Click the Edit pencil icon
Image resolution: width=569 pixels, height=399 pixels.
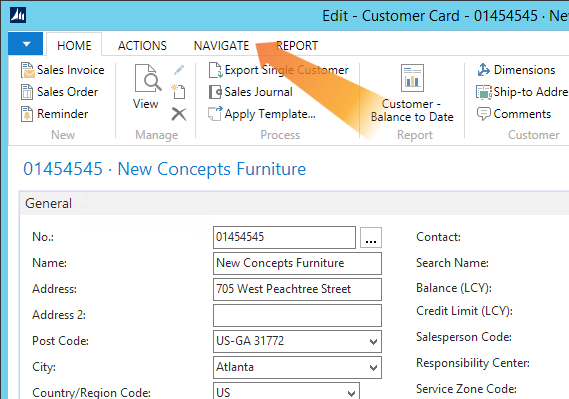(x=179, y=70)
